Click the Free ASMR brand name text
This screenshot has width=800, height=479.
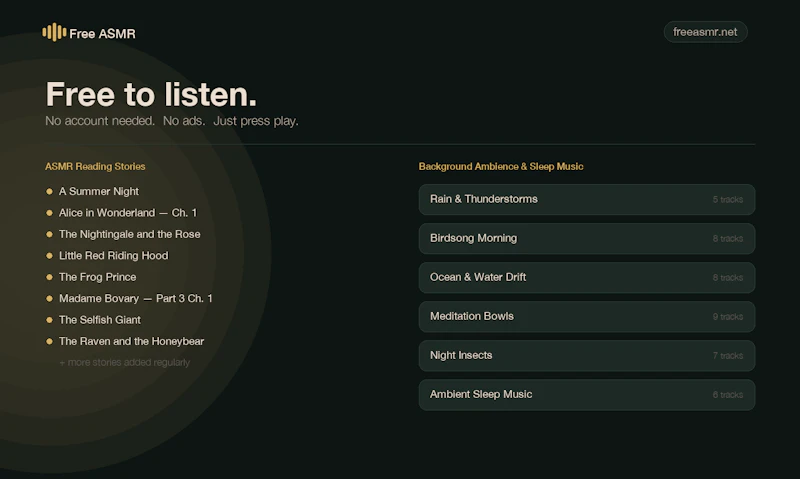click(x=102, y=34)
